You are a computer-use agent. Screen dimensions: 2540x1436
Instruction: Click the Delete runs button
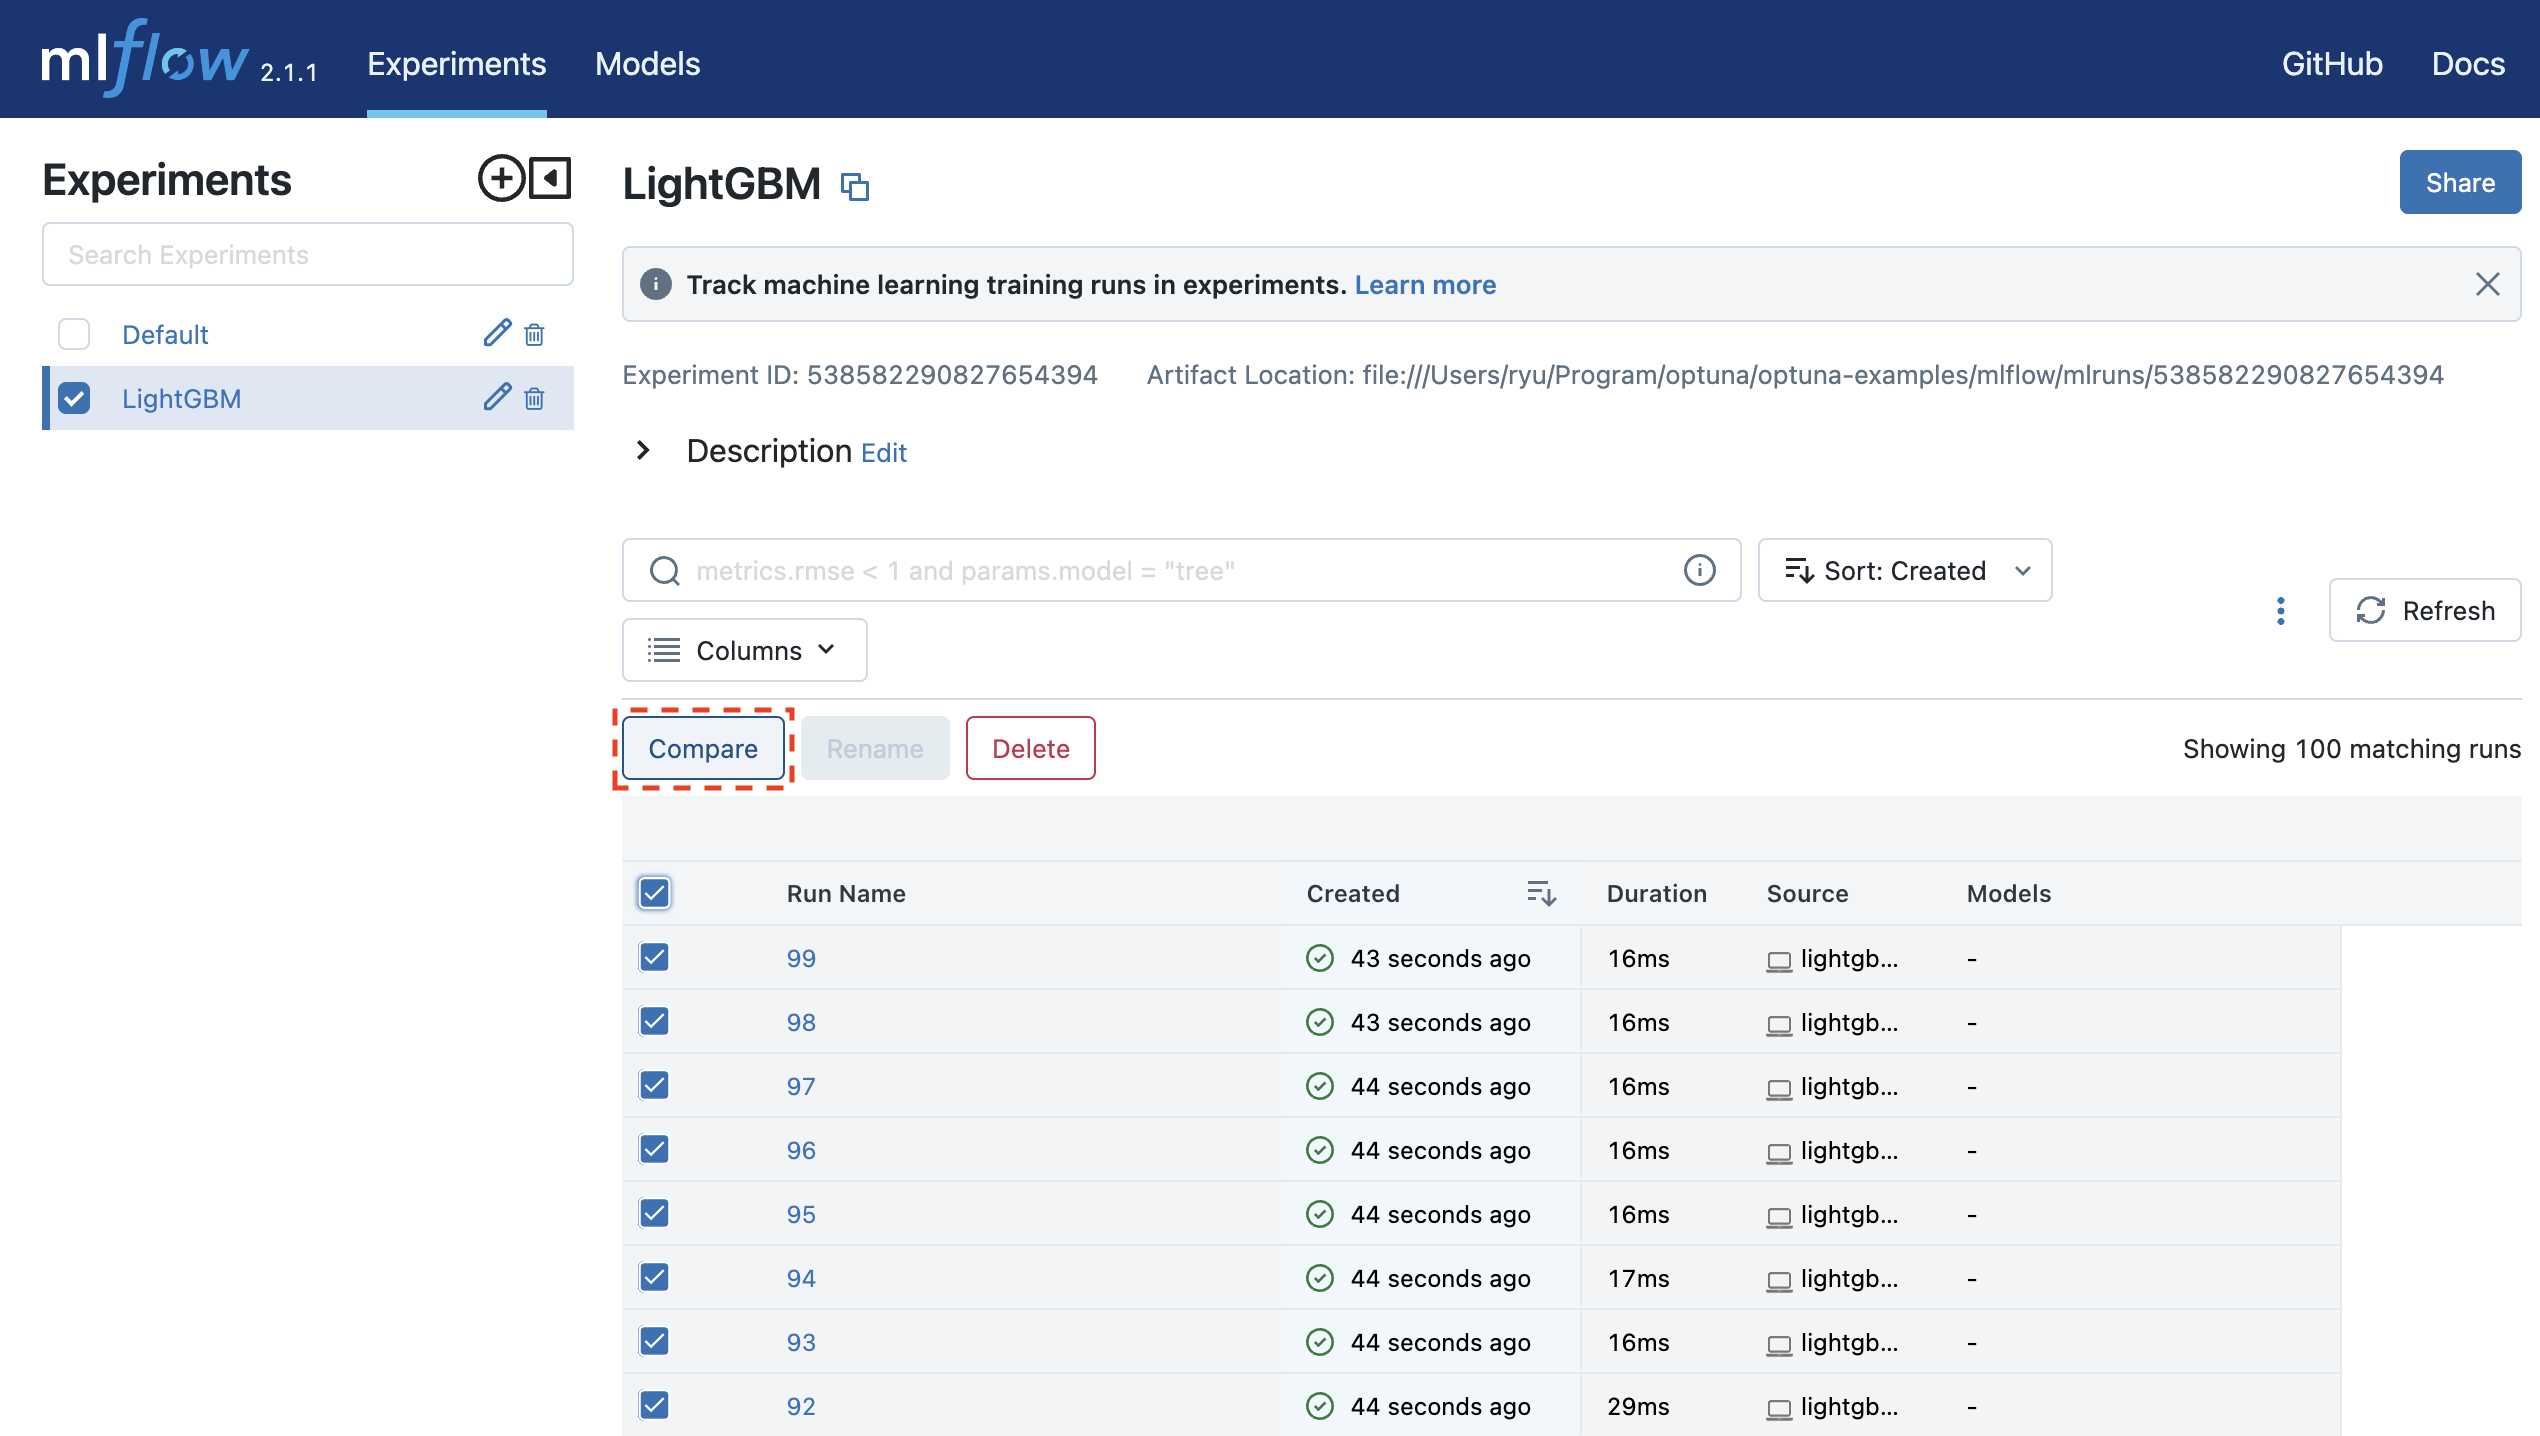tap(1031, 748)
